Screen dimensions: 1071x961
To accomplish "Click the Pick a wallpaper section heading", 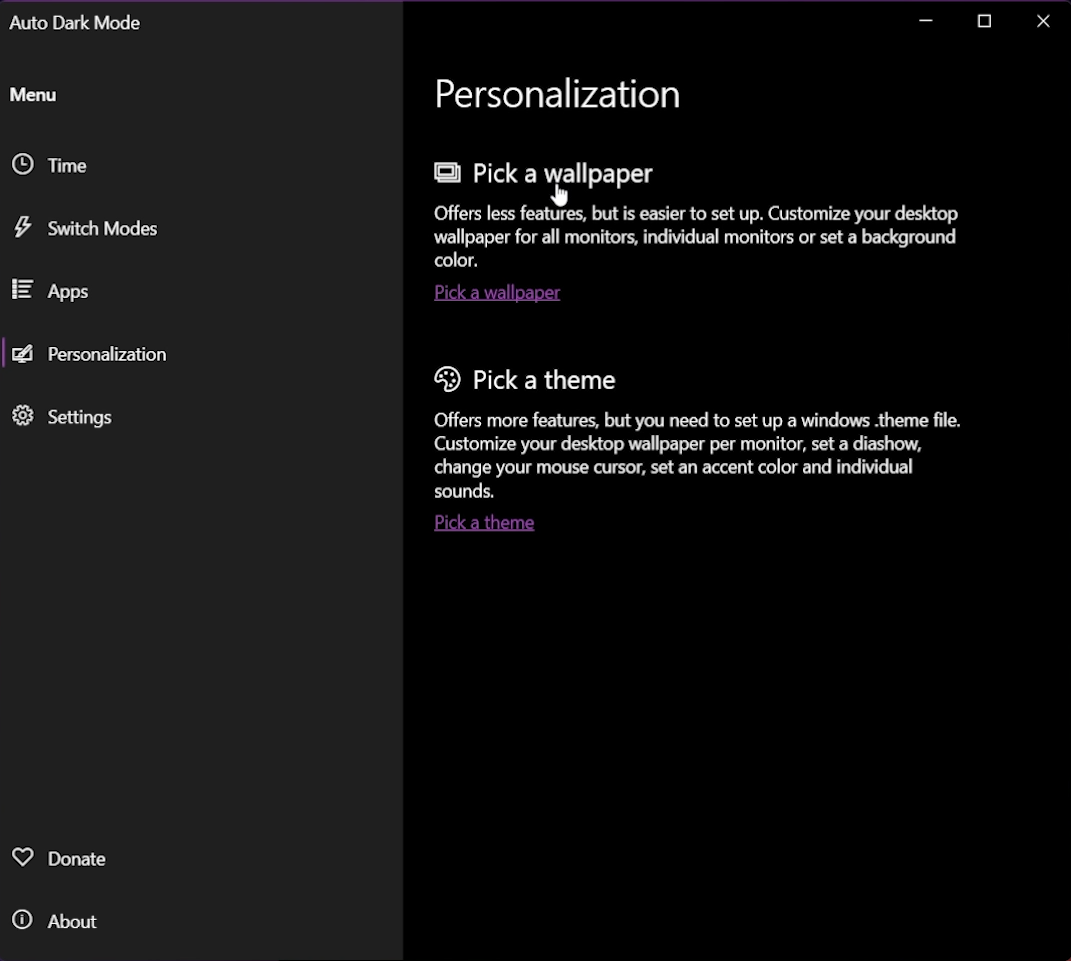I will pos(562,171).
